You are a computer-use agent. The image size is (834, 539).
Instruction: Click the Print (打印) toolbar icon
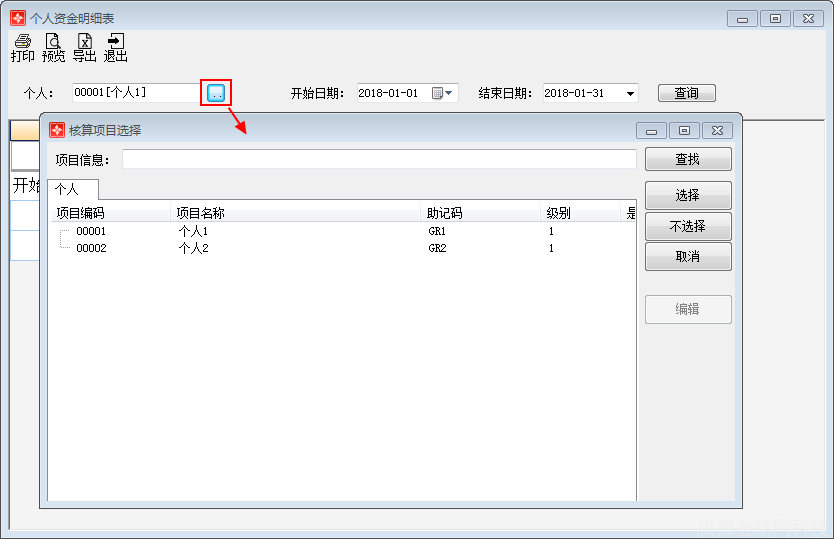tap(22, 48)
